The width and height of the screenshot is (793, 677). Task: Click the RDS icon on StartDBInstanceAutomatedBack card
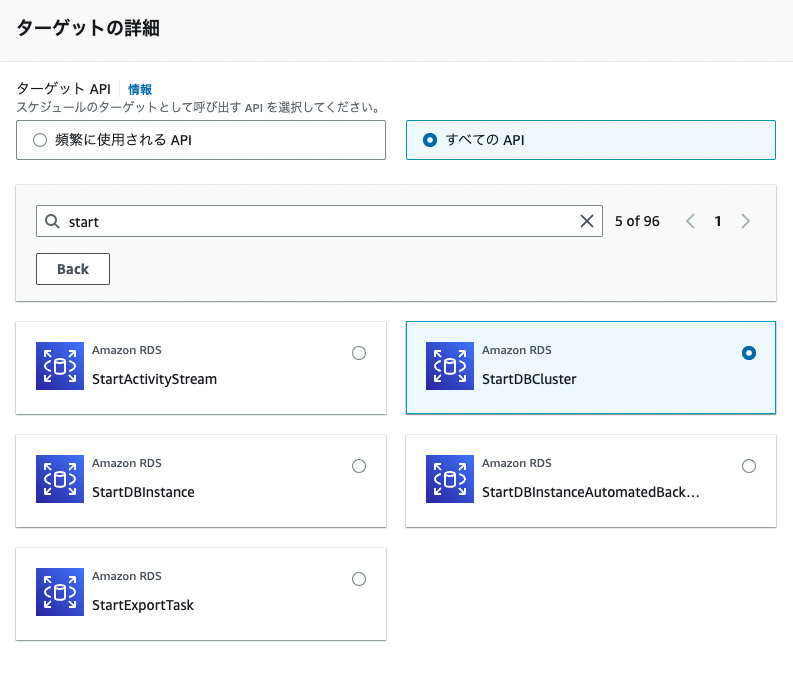pos(450,479)
